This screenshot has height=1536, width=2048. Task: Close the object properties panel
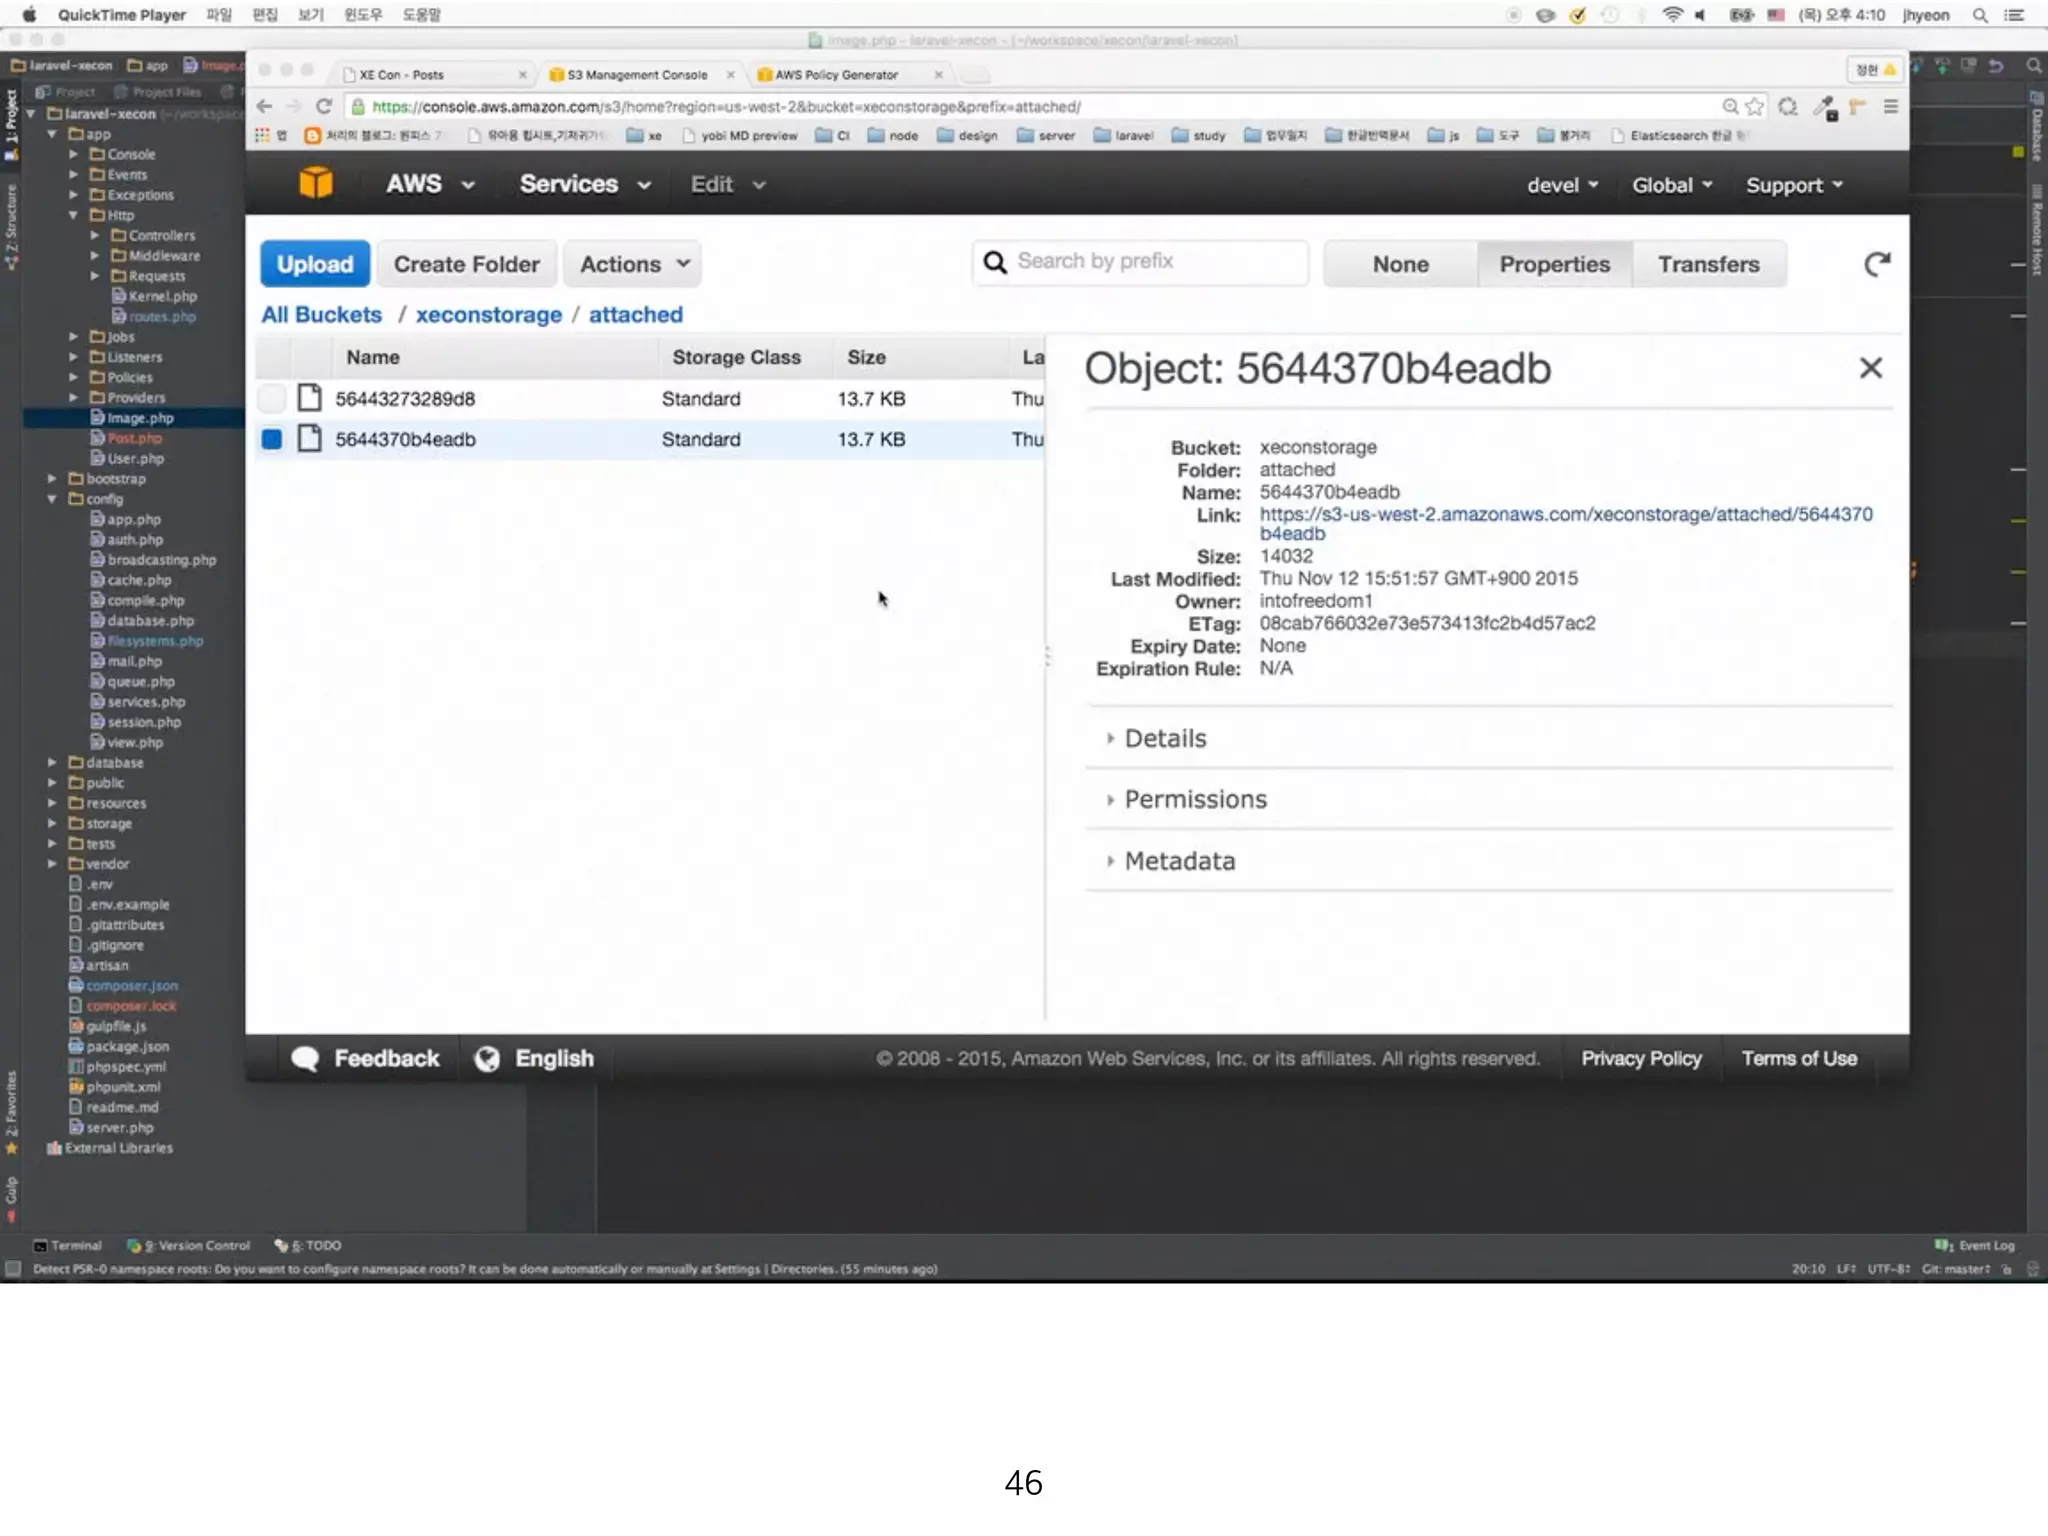pos(1870,368)
